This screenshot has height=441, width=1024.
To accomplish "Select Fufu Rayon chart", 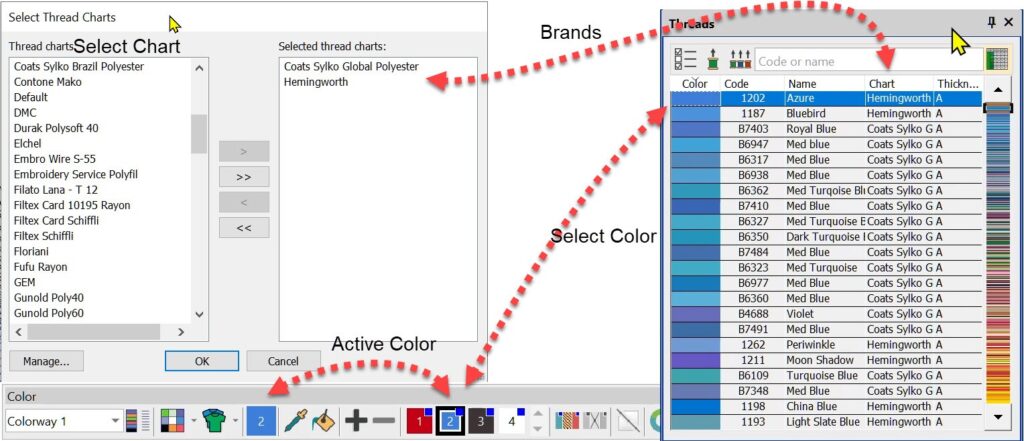I will [x=40, y=267].
